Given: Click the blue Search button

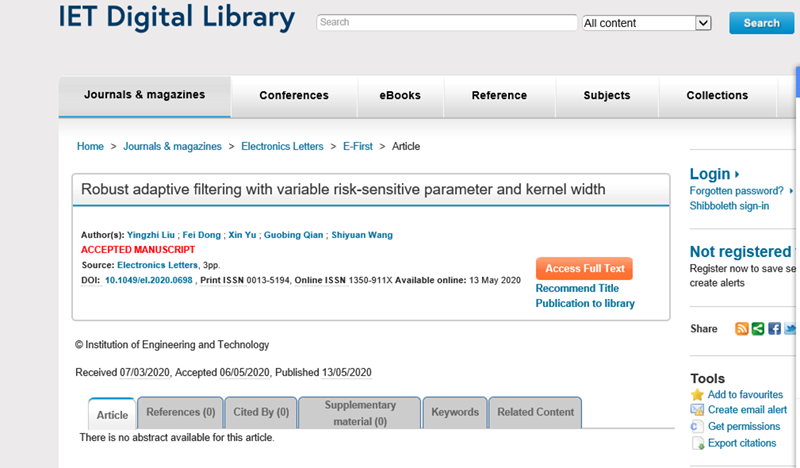Looking at the screenshot, I should [761, 23].
